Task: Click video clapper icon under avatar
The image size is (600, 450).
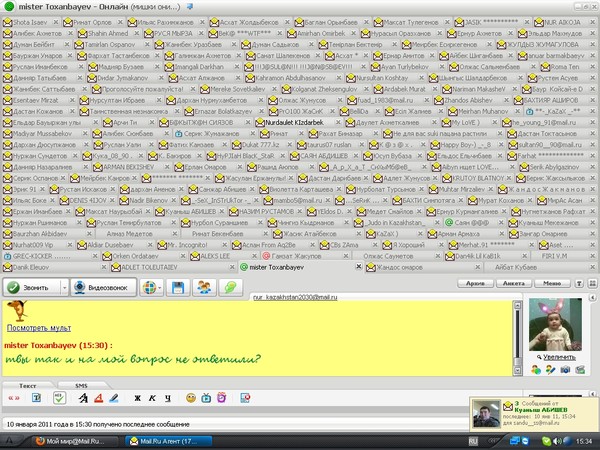Action: point(580,370)
